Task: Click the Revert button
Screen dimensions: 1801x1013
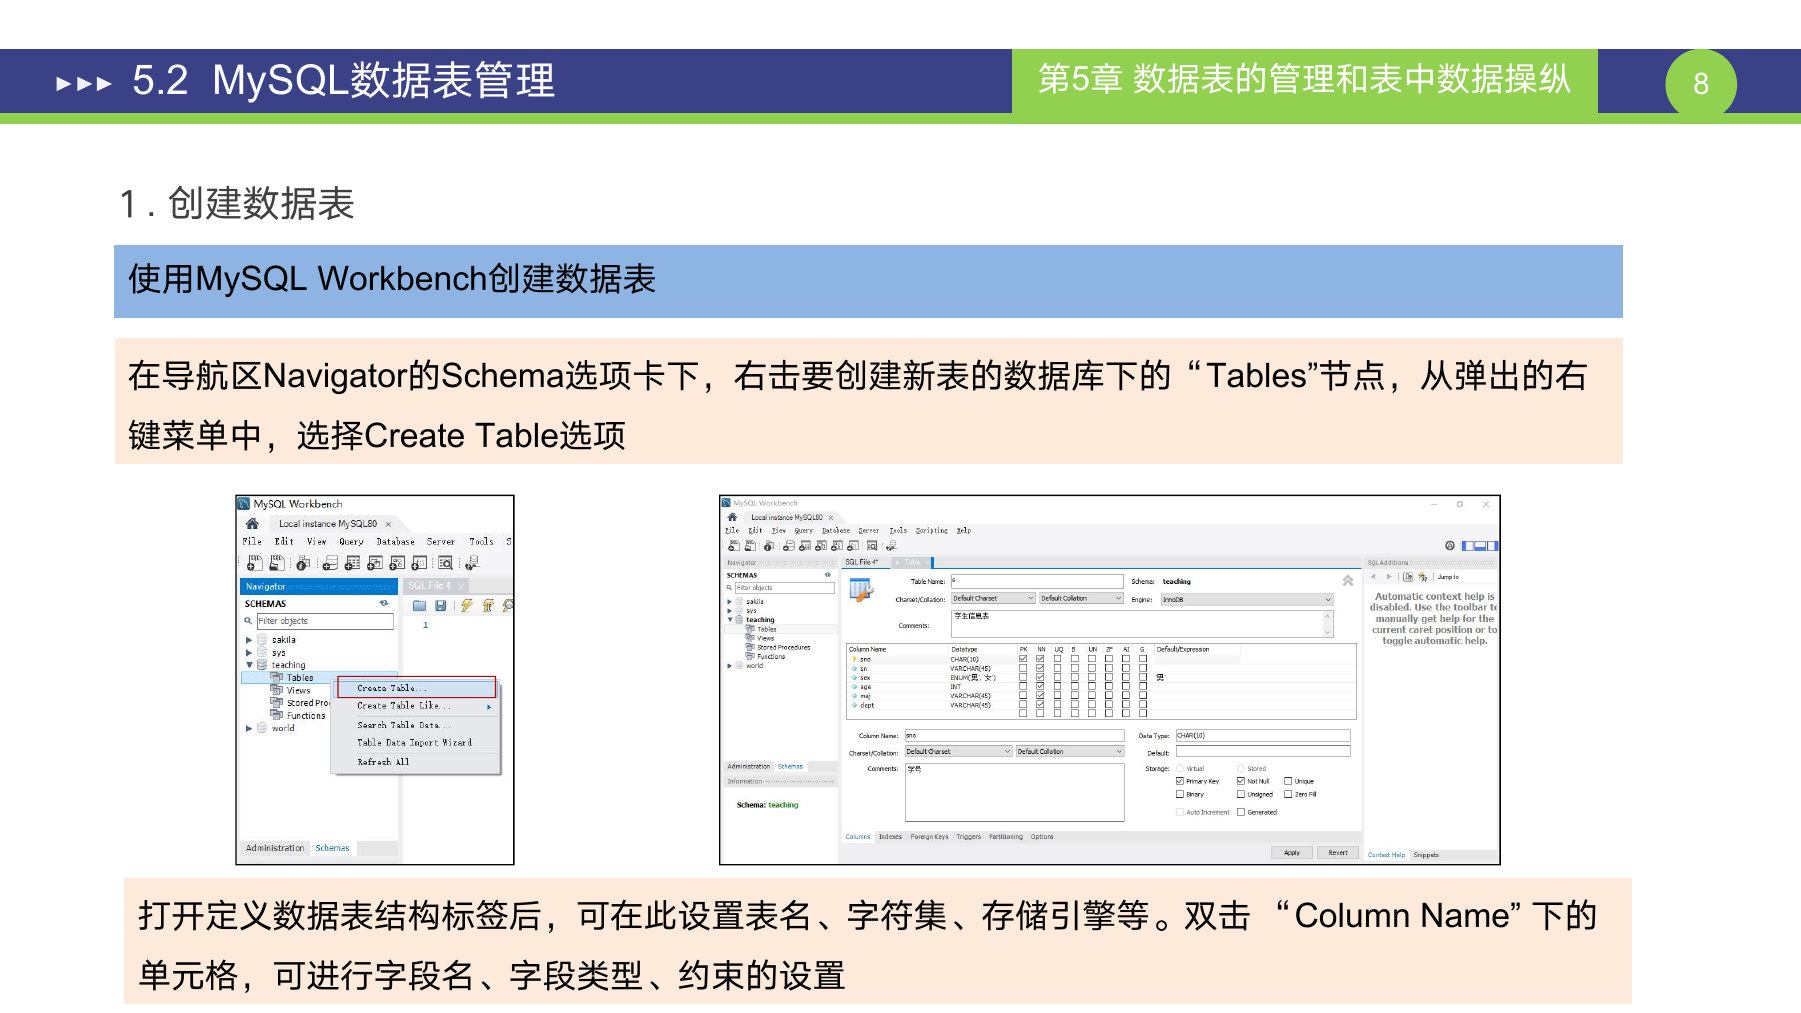Action: pos(1338,853)
